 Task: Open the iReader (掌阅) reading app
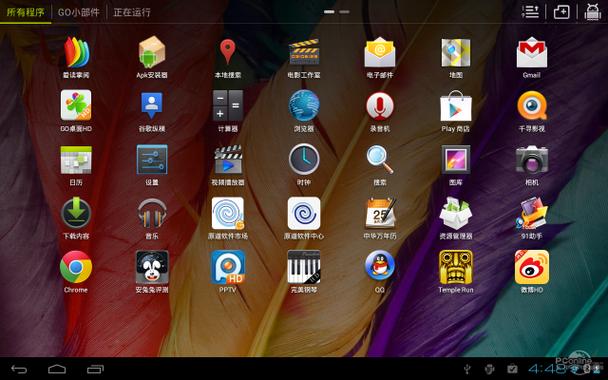point(76,53)
